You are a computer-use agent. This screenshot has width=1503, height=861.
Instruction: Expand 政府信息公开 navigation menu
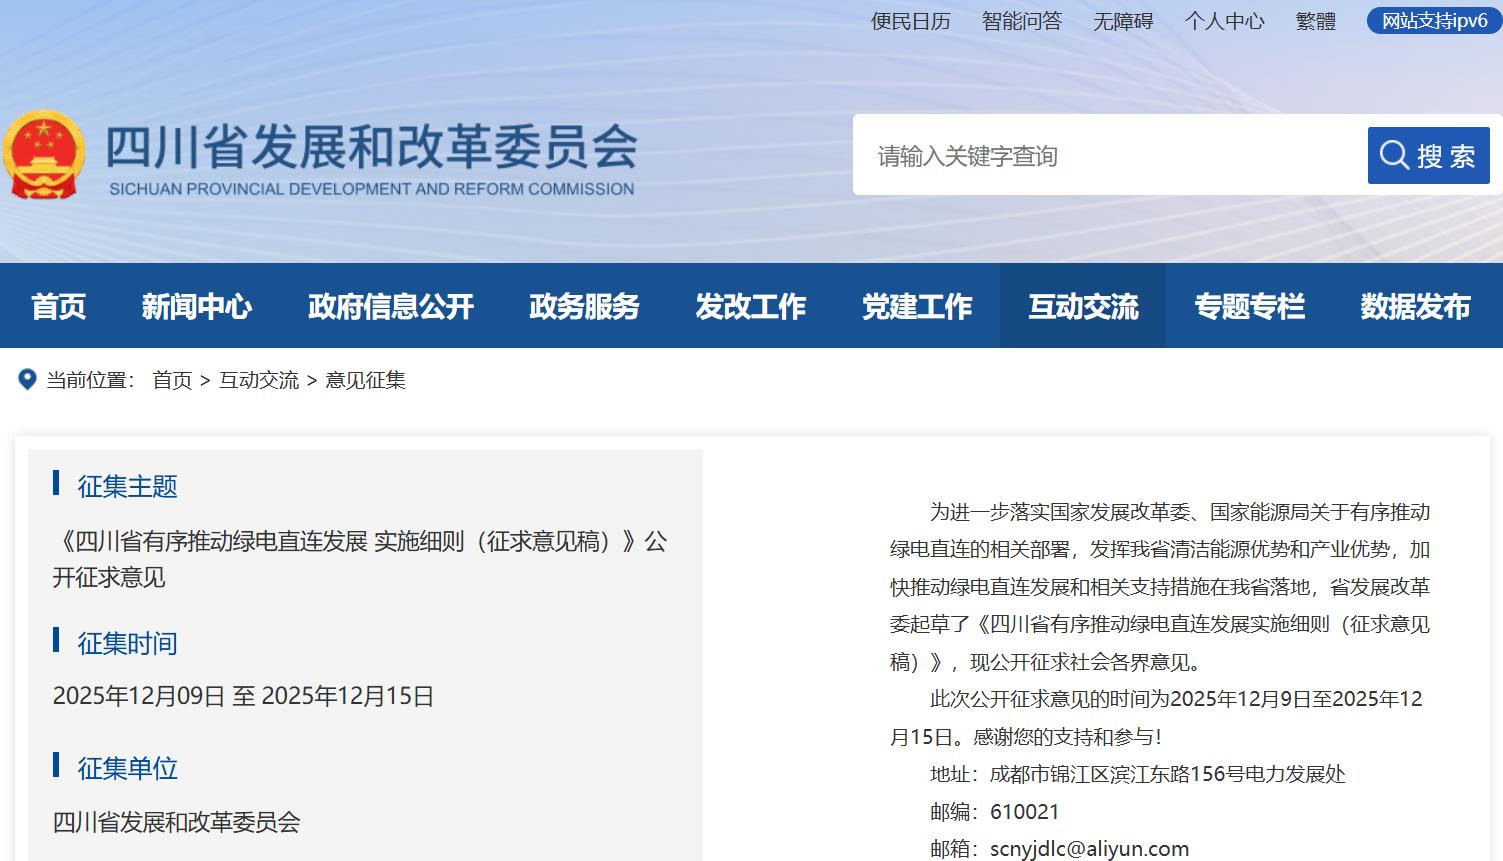[390, 306]
